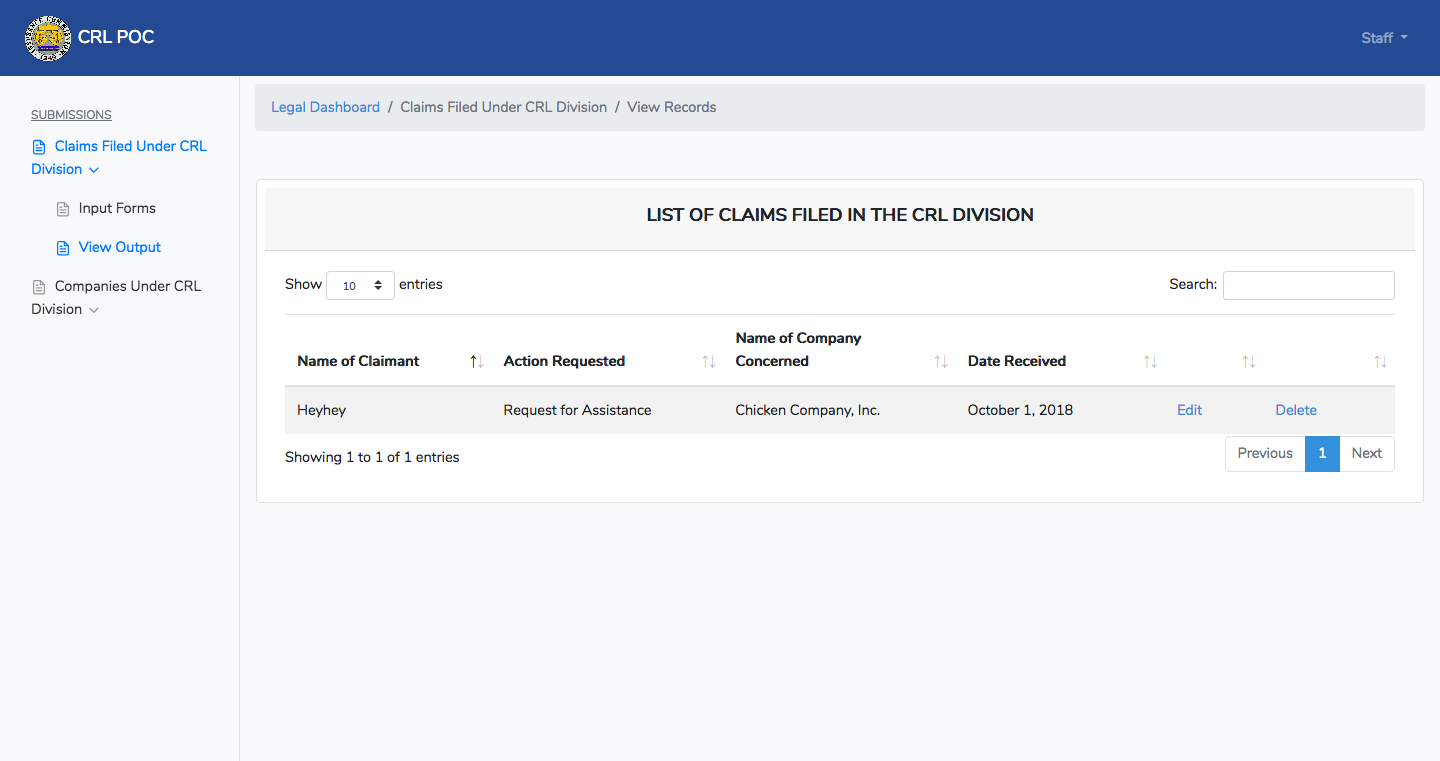Click the View Output document icon
Image resolution: width=1440 pixels, height=761 pixels.
point(63,248)
